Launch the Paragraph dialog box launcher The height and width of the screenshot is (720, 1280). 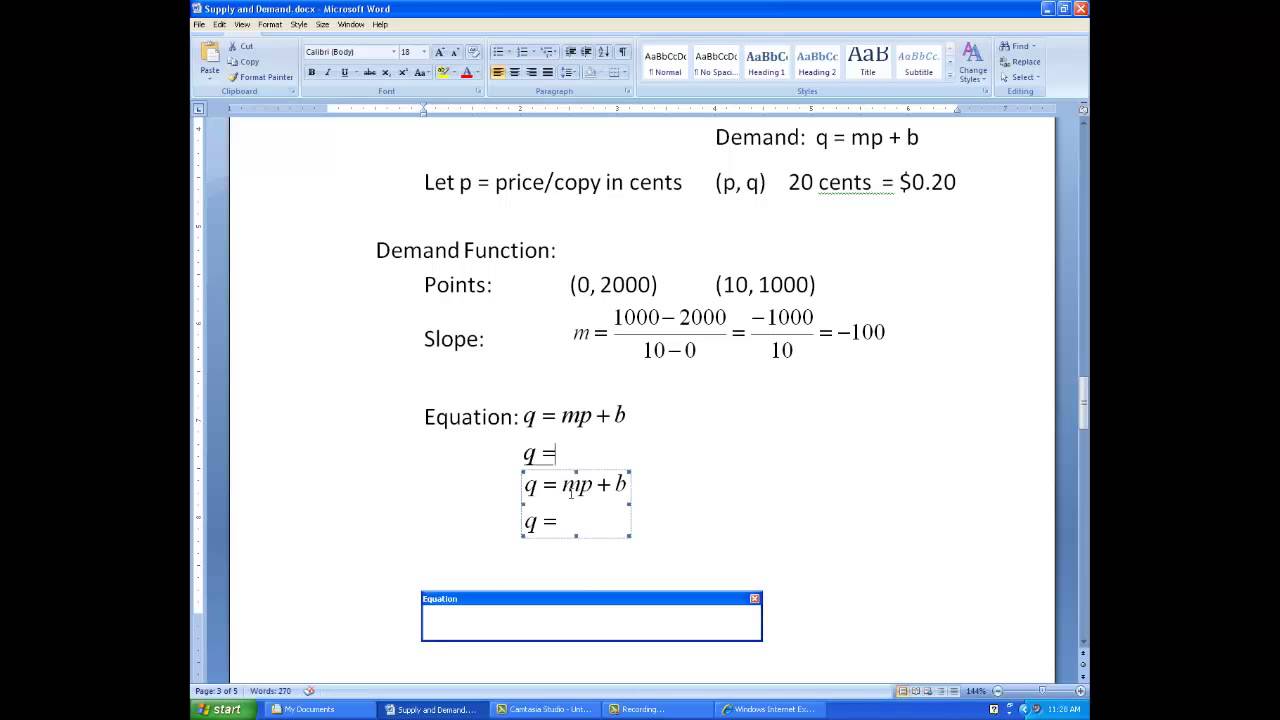pyautogui.click(x=627, y=91)
